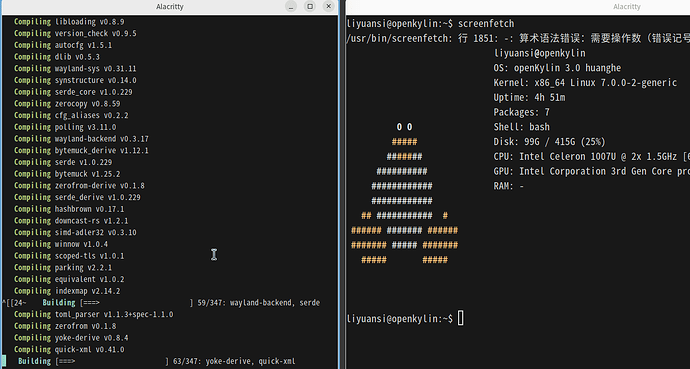690x369 pixels.
Task: Select the 'autocfg v1.5.1' line
Action: pyautogui.click(x=63, y=45)
